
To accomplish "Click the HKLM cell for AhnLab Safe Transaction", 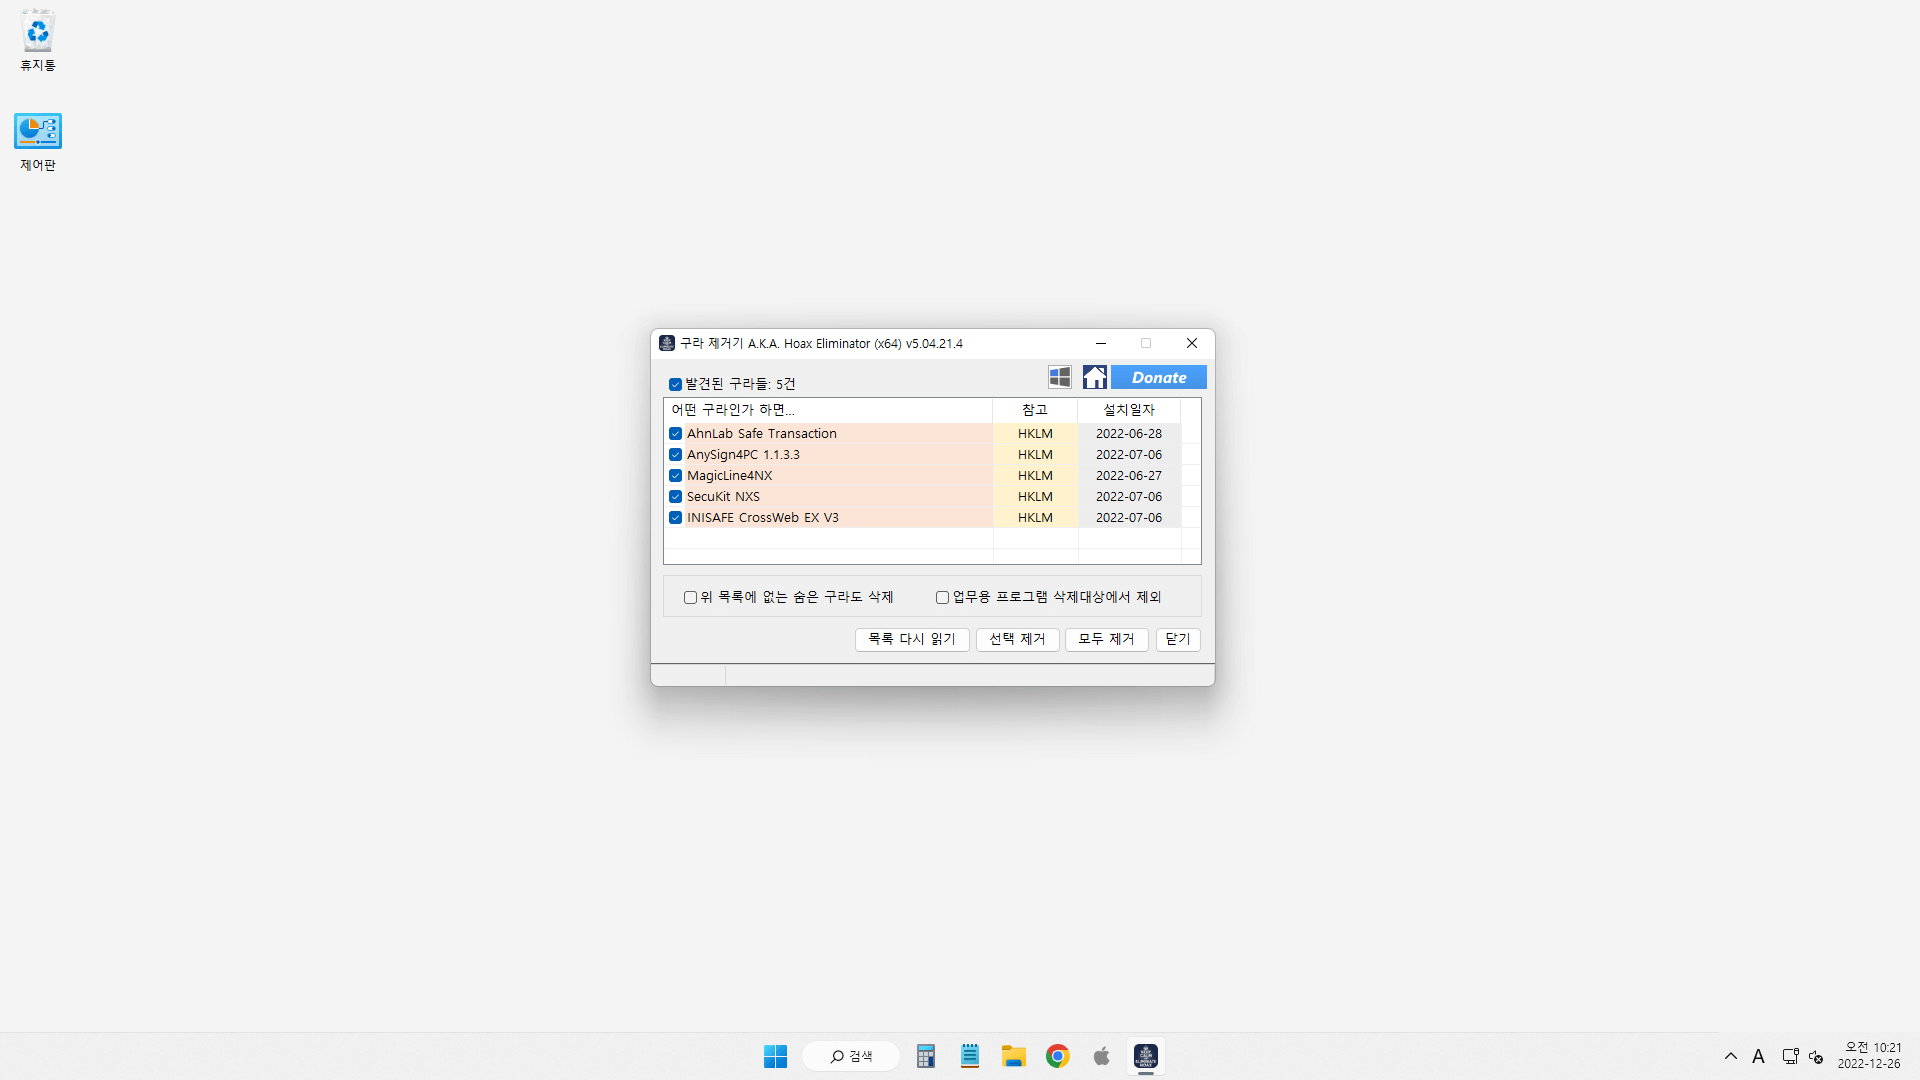I will coord(1035,434).
